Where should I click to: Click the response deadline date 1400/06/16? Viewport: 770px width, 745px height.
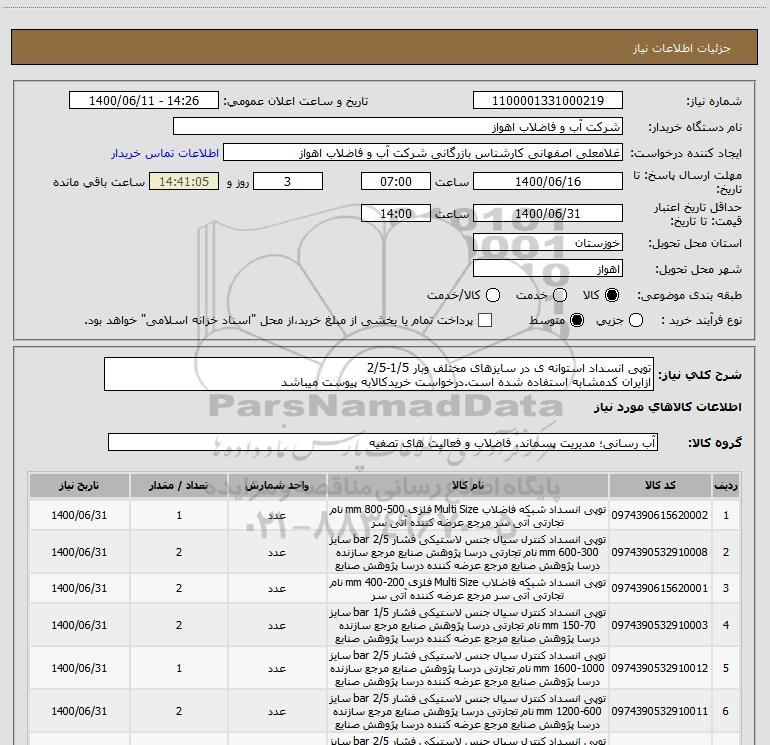click(x=548, y=182)
